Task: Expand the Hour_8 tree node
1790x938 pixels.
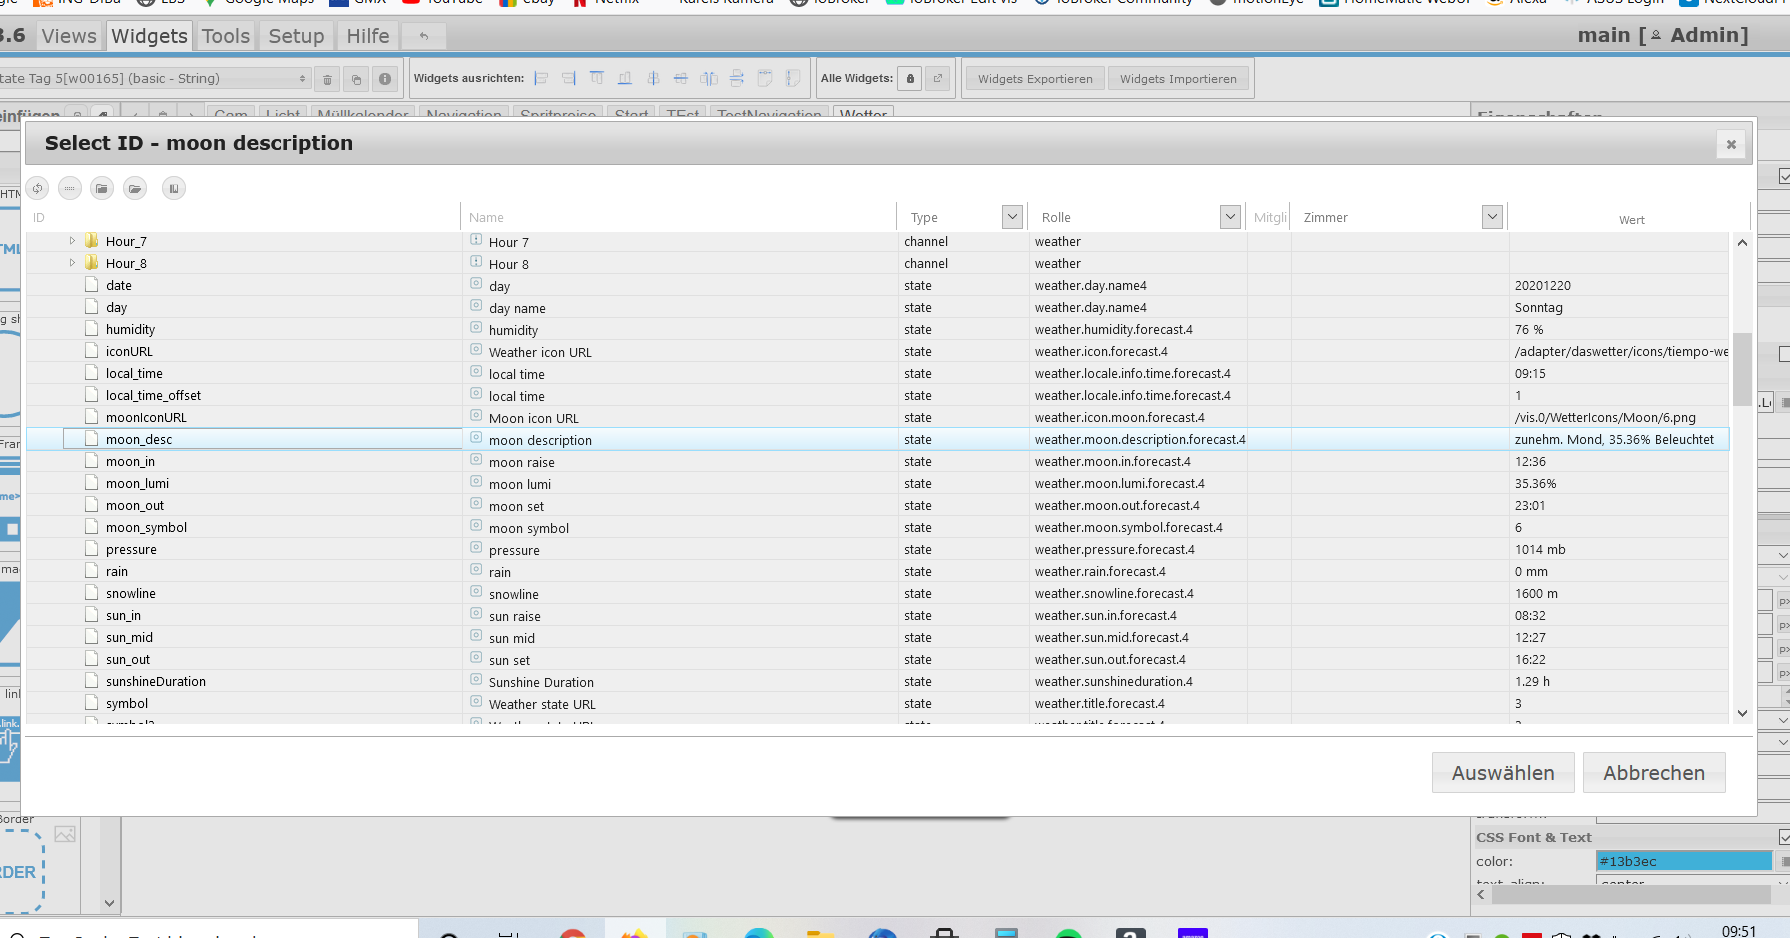Action: pos(72,263)
